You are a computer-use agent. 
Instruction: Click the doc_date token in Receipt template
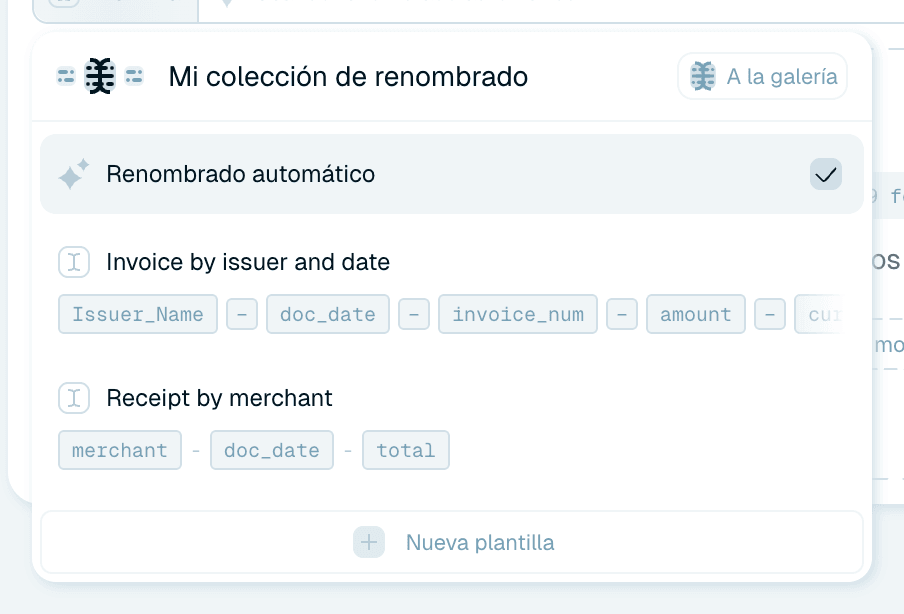coord(272,450)
